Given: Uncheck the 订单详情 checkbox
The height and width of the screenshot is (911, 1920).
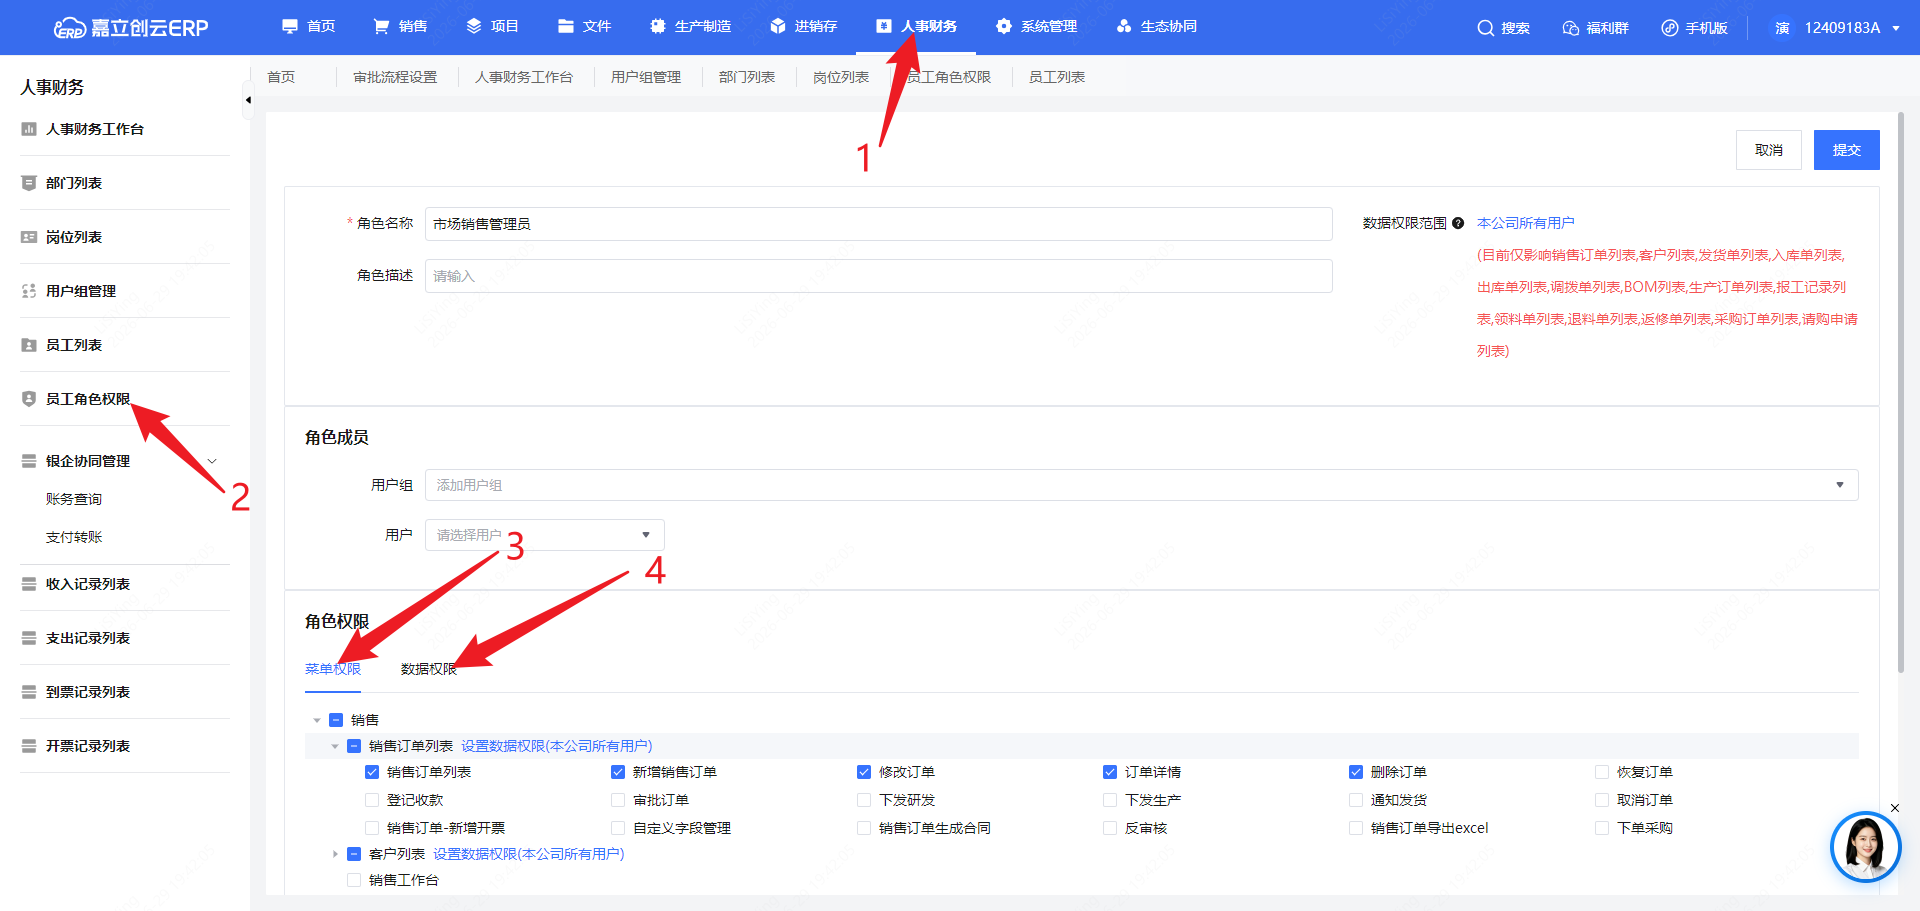Looking at the screenshot, I should coord(1110,772).
